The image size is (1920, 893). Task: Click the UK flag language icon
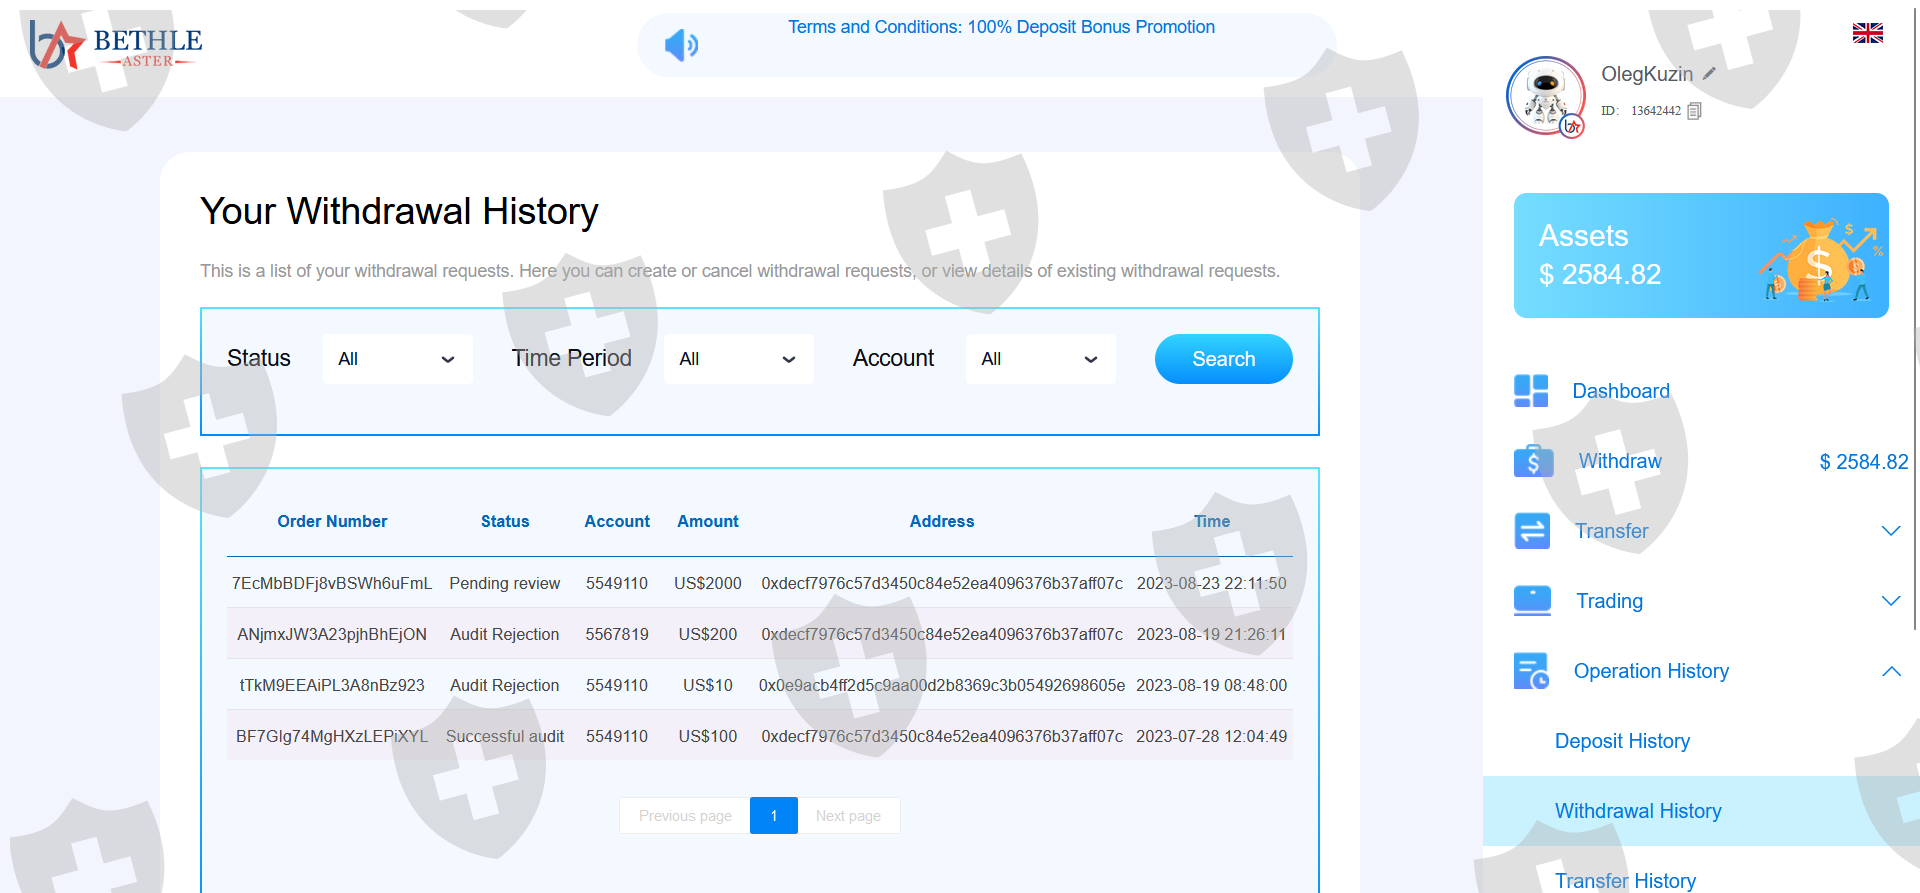pos(1867,33)
